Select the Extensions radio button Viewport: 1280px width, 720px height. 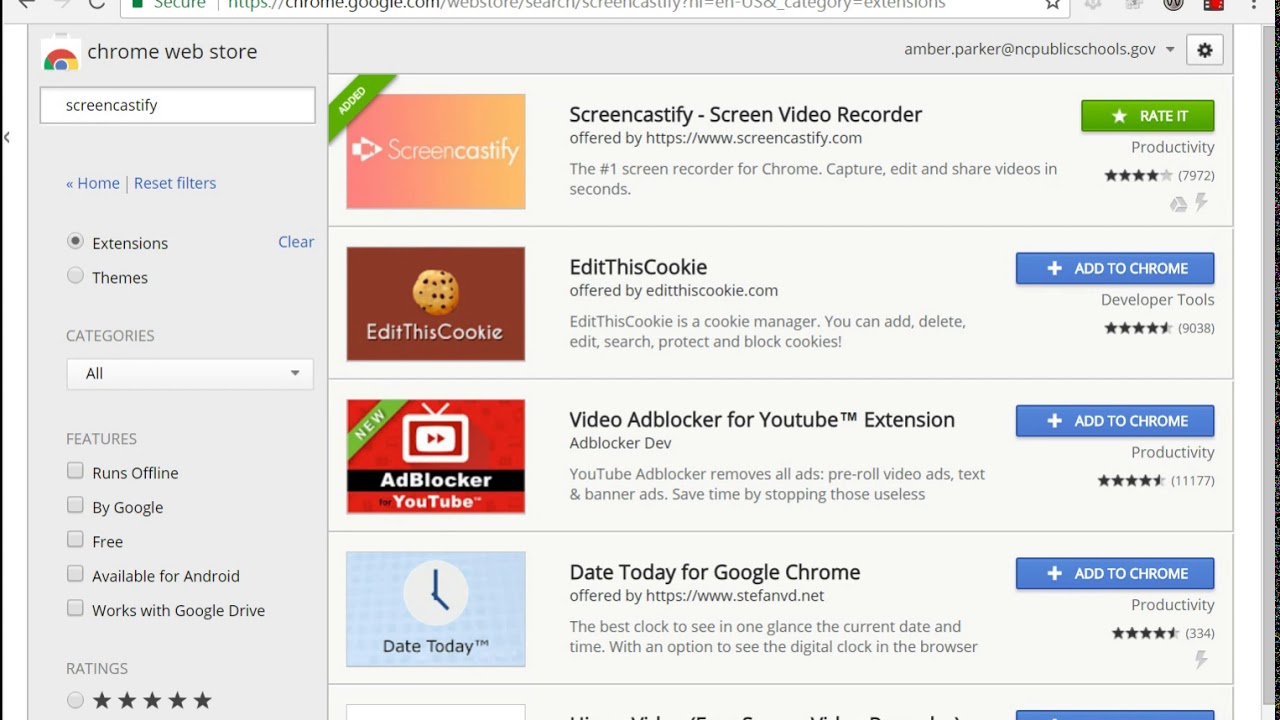click(75, 241)
